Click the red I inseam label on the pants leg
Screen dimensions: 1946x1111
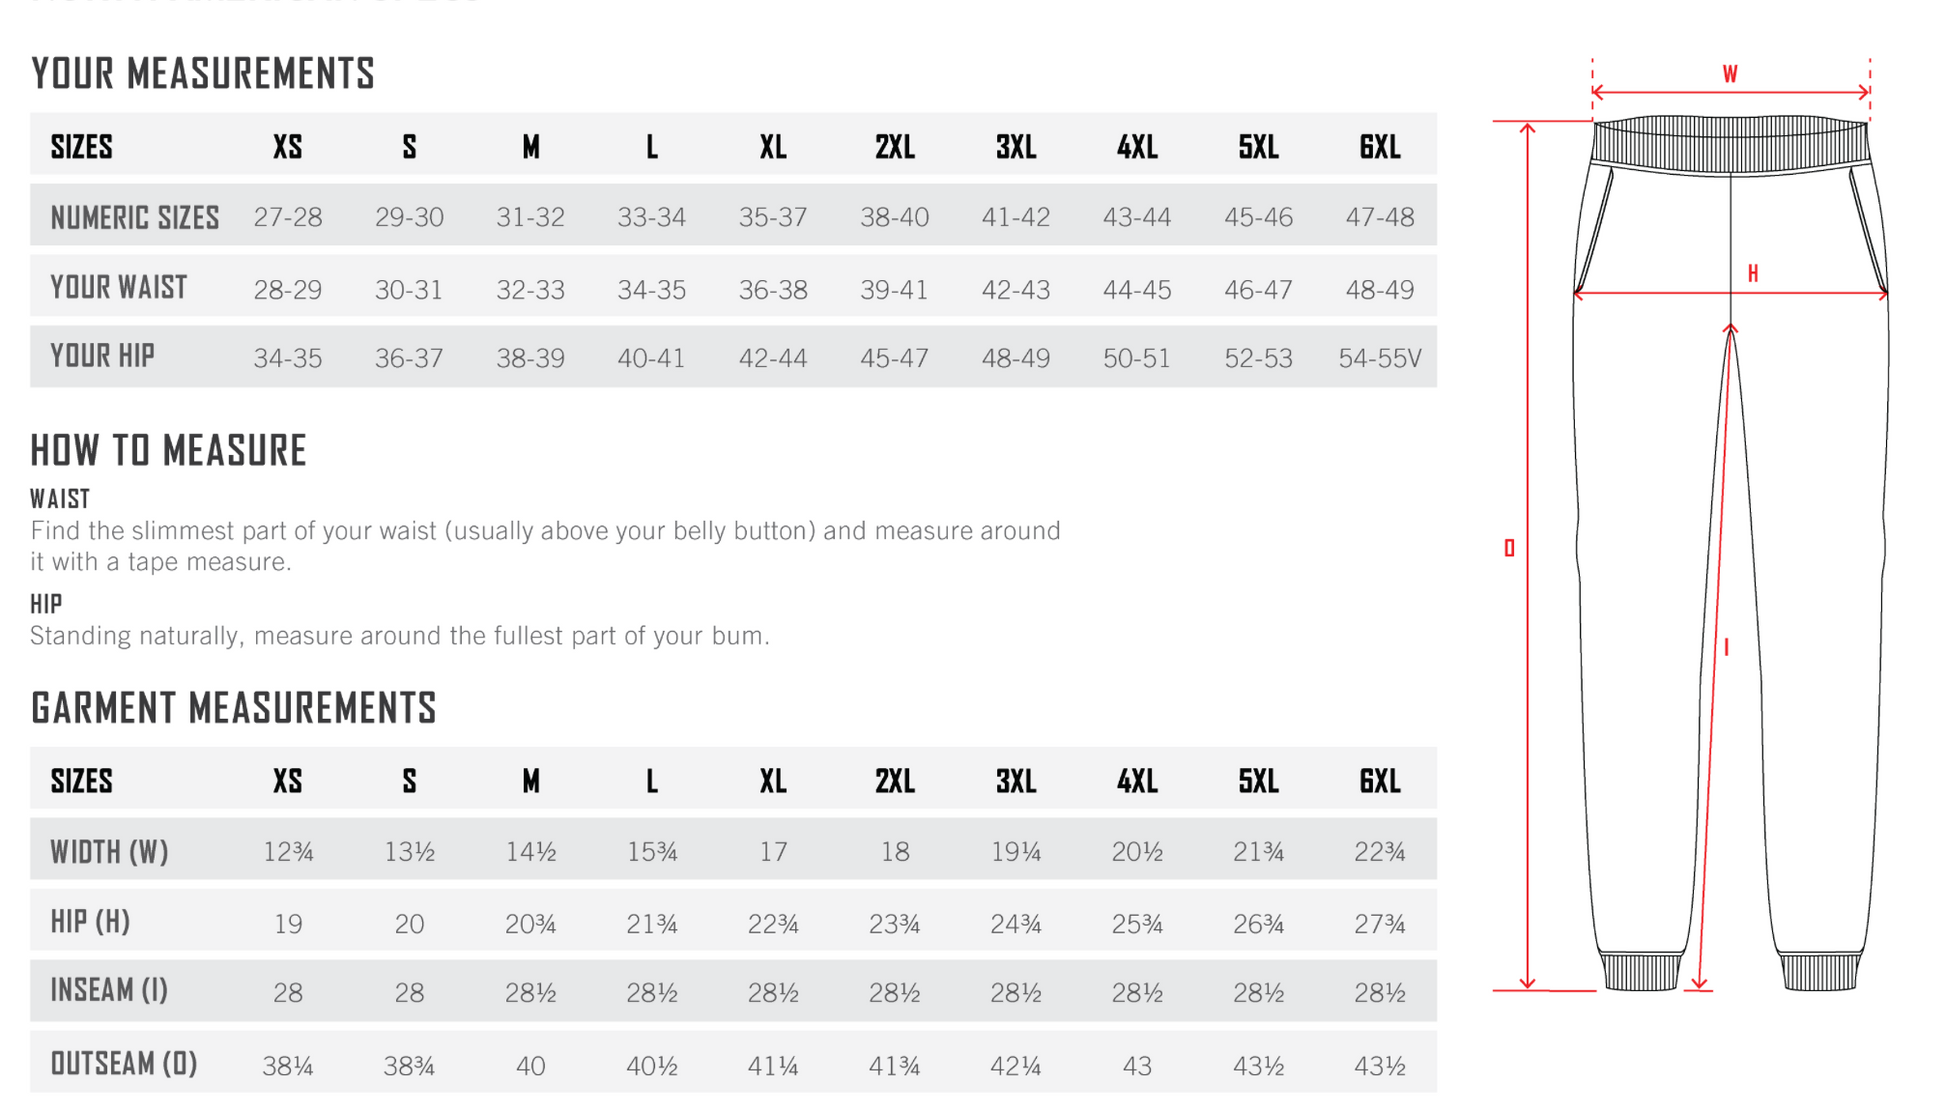[x=1726, y=648]
